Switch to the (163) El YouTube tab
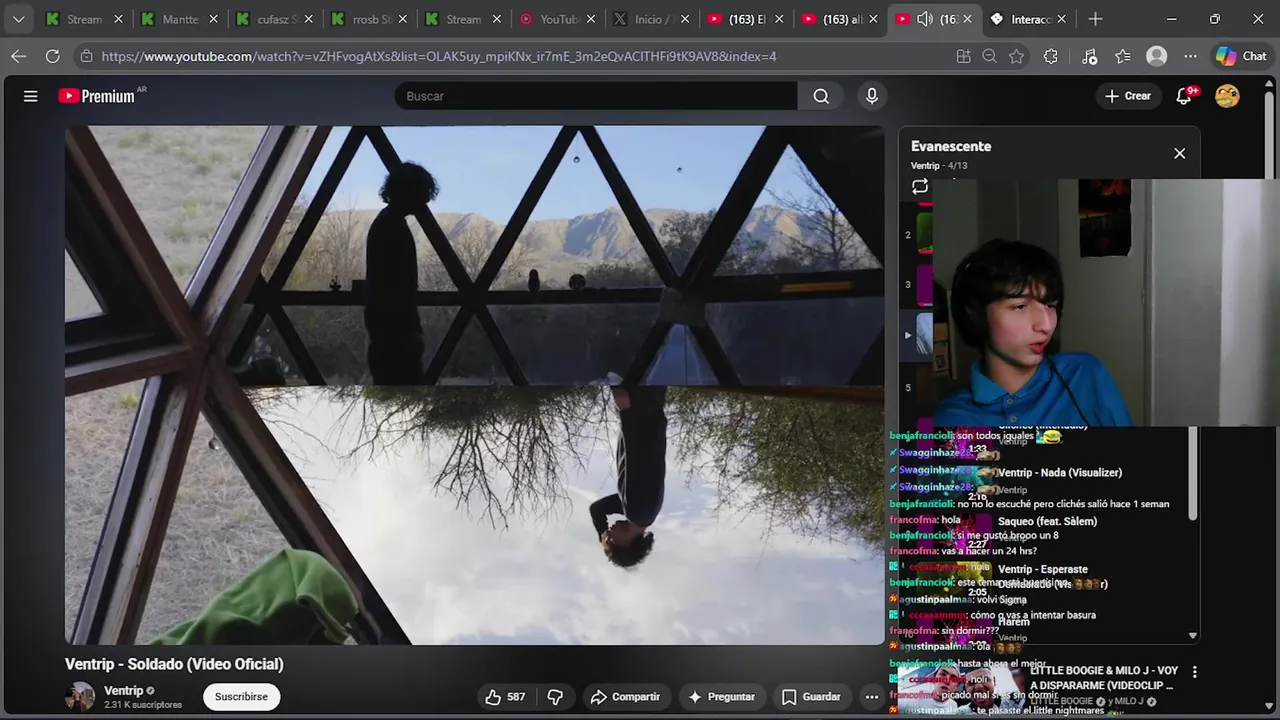1280x720 pixels. (x=744, y=19)
